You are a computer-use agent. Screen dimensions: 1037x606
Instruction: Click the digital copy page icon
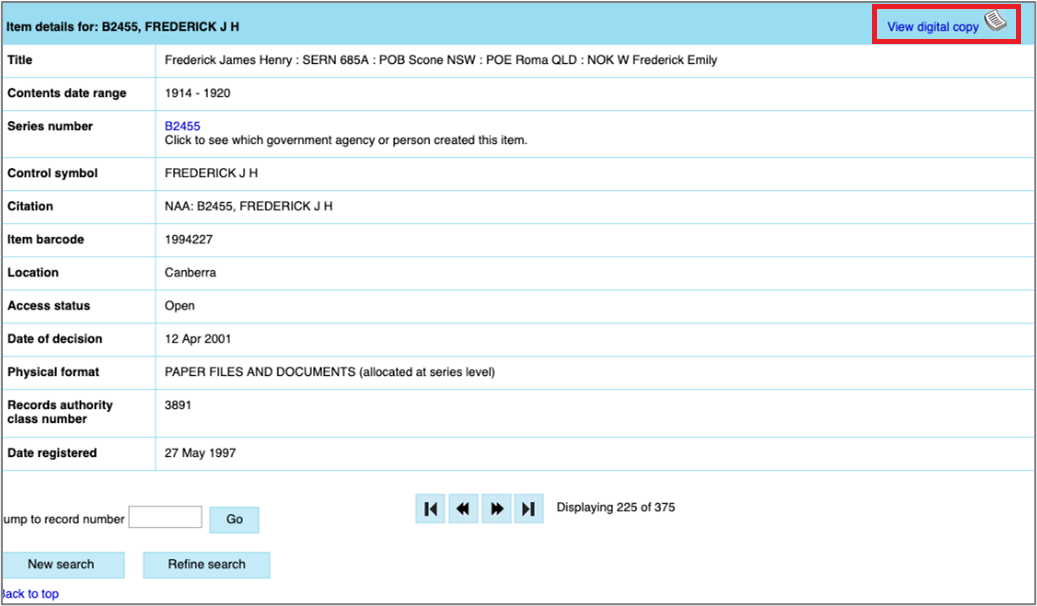tap(996, 23)
